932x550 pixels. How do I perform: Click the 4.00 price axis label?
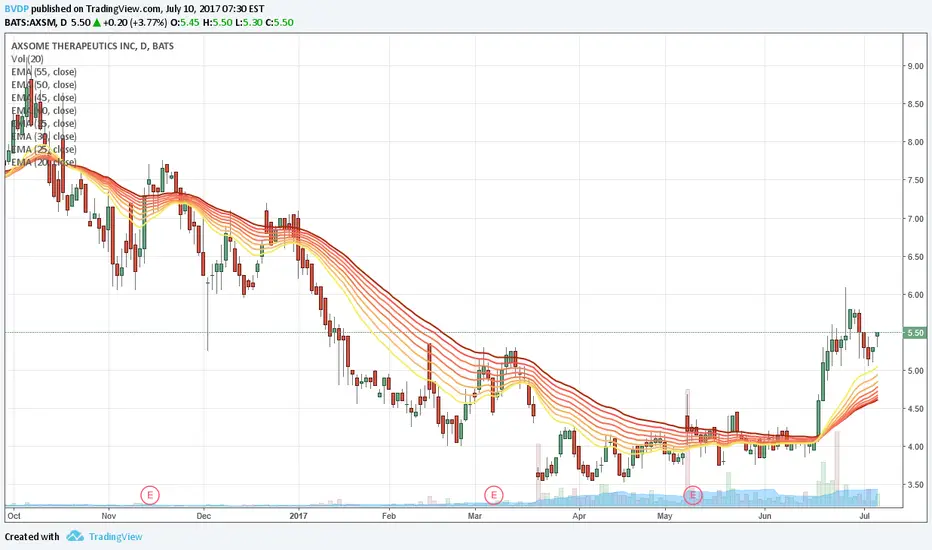[915, 447]
